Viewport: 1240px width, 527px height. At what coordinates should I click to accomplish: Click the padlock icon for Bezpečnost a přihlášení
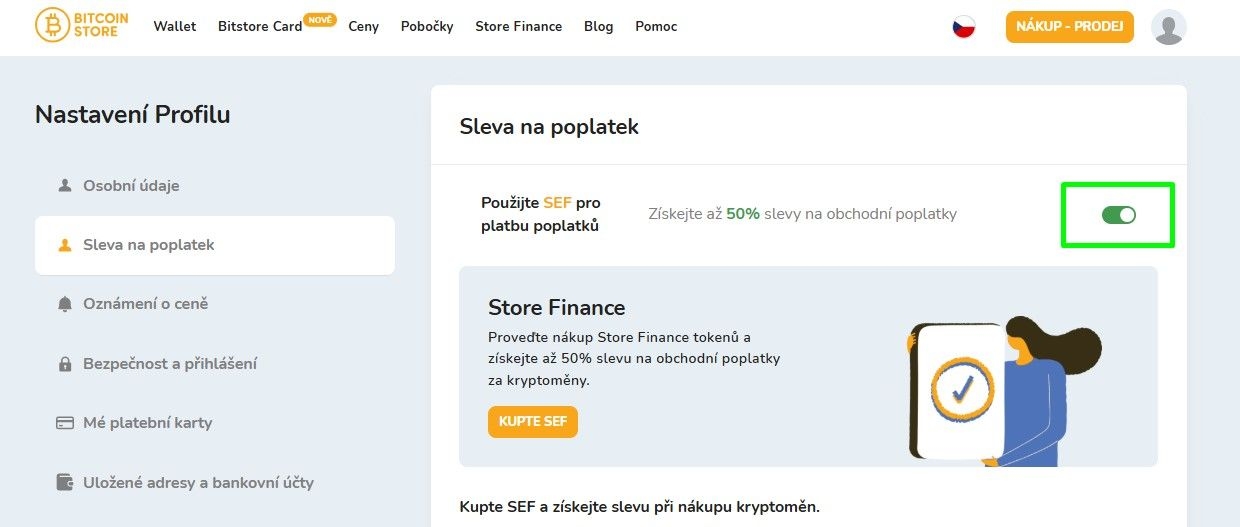(65, 364)
